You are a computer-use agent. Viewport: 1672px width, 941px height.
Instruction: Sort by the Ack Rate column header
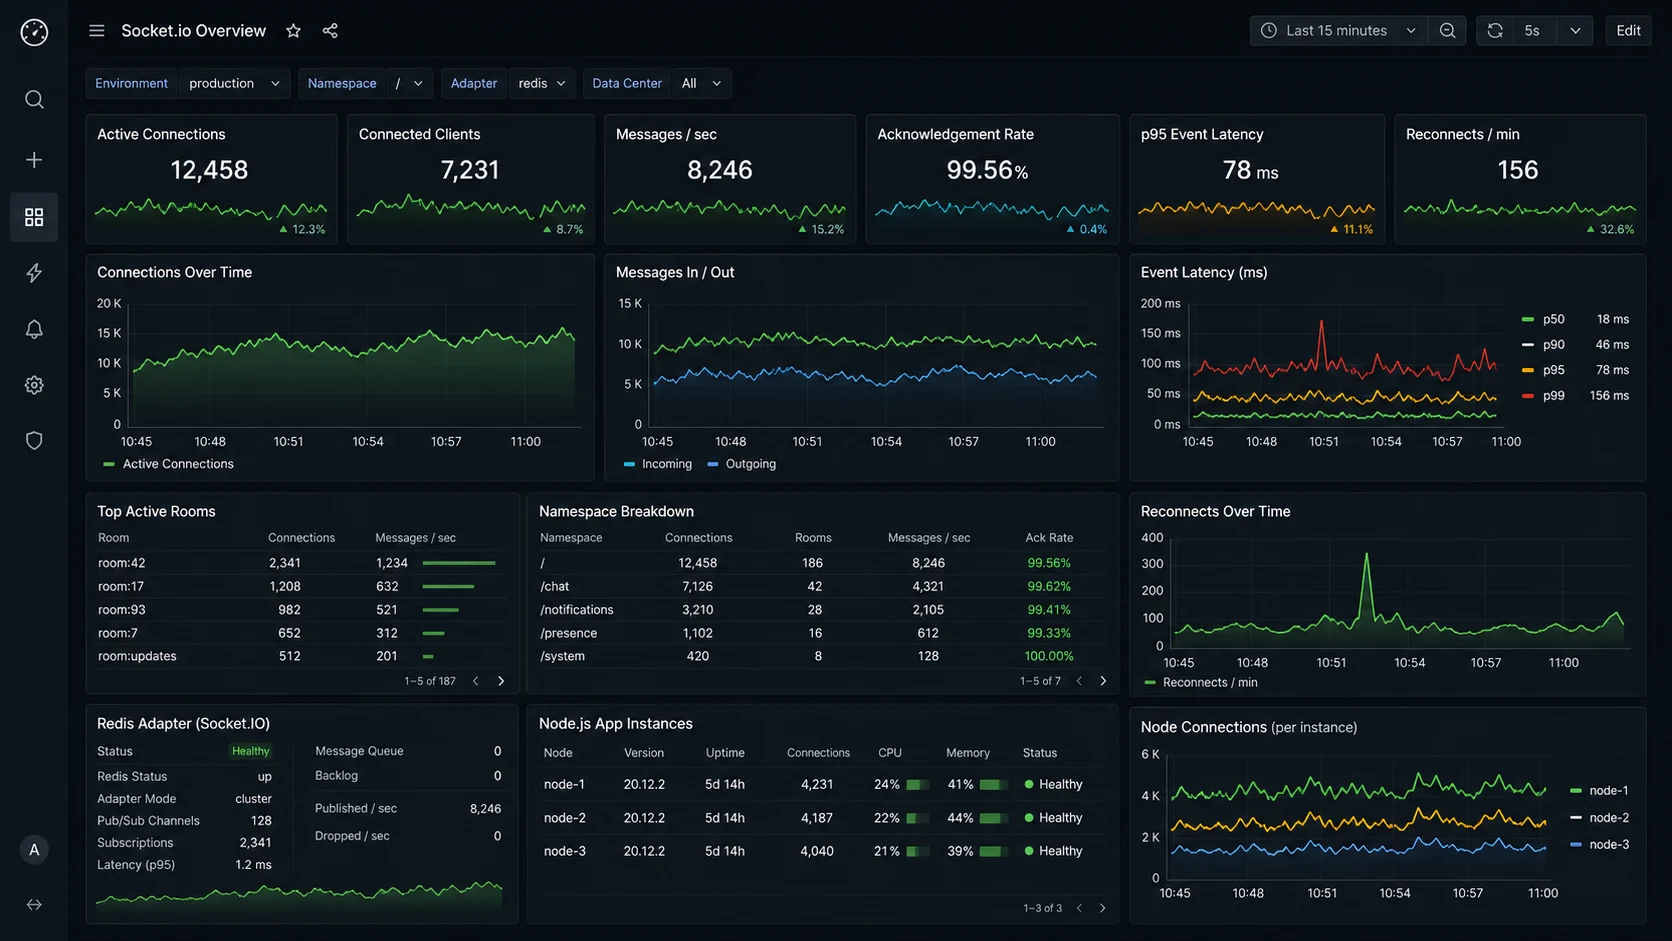click(1049, 538)
